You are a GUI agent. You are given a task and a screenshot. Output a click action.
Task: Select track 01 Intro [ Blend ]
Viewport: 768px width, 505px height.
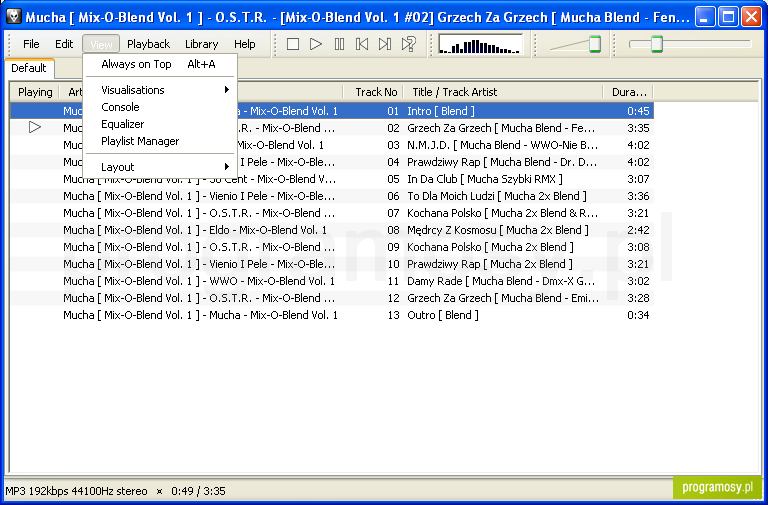click(x=332, y=111)
